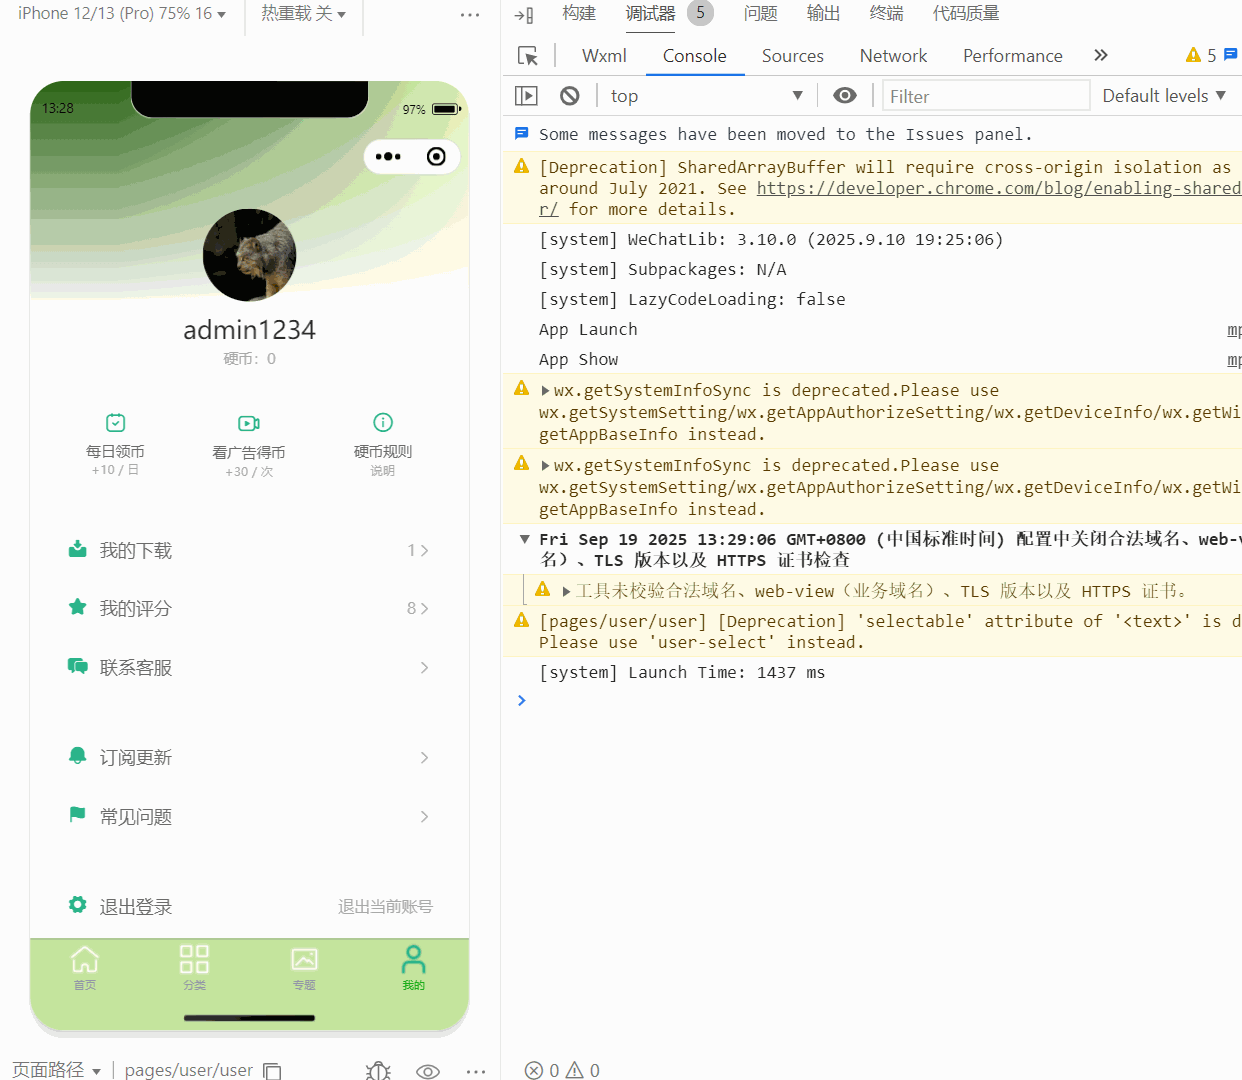Click the warning count triangle icon at bottom
The height and width of the screenshot is (1080, 1242).
(575, 1070)
